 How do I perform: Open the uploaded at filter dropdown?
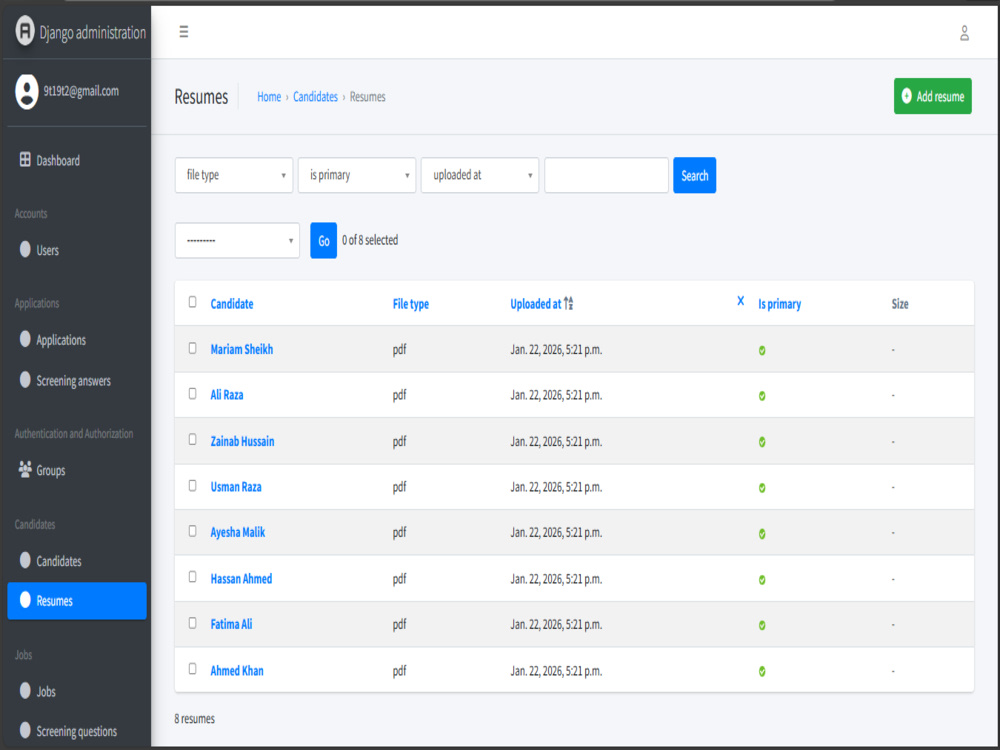click(x=480, y=175)
